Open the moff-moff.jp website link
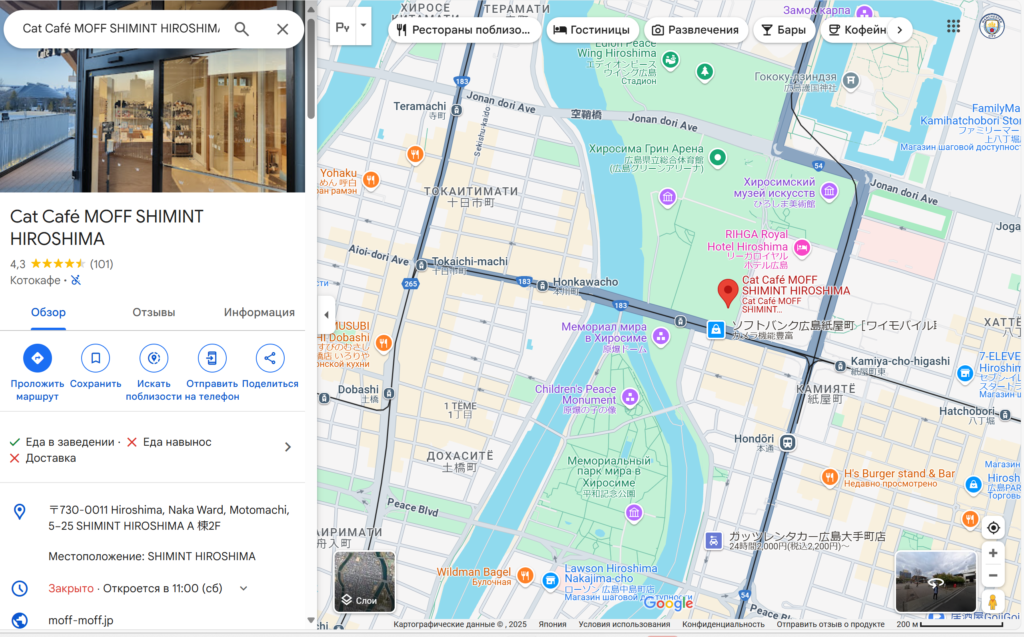 tap(81, 620)
